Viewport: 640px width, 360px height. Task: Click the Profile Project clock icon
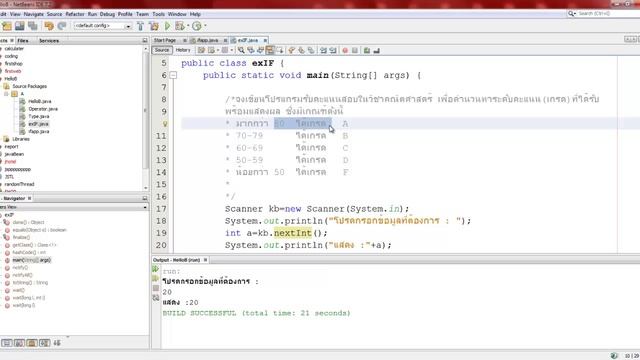pyautogui.click(x=197, y=26)
